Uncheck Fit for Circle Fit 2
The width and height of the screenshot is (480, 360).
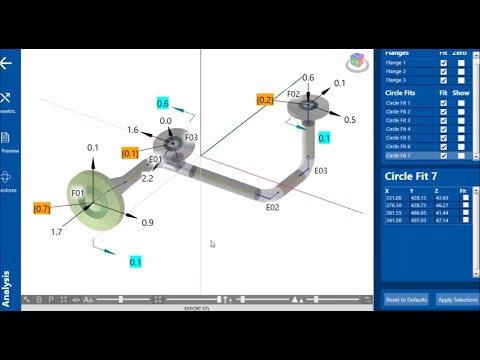click(x=443, y=112)
